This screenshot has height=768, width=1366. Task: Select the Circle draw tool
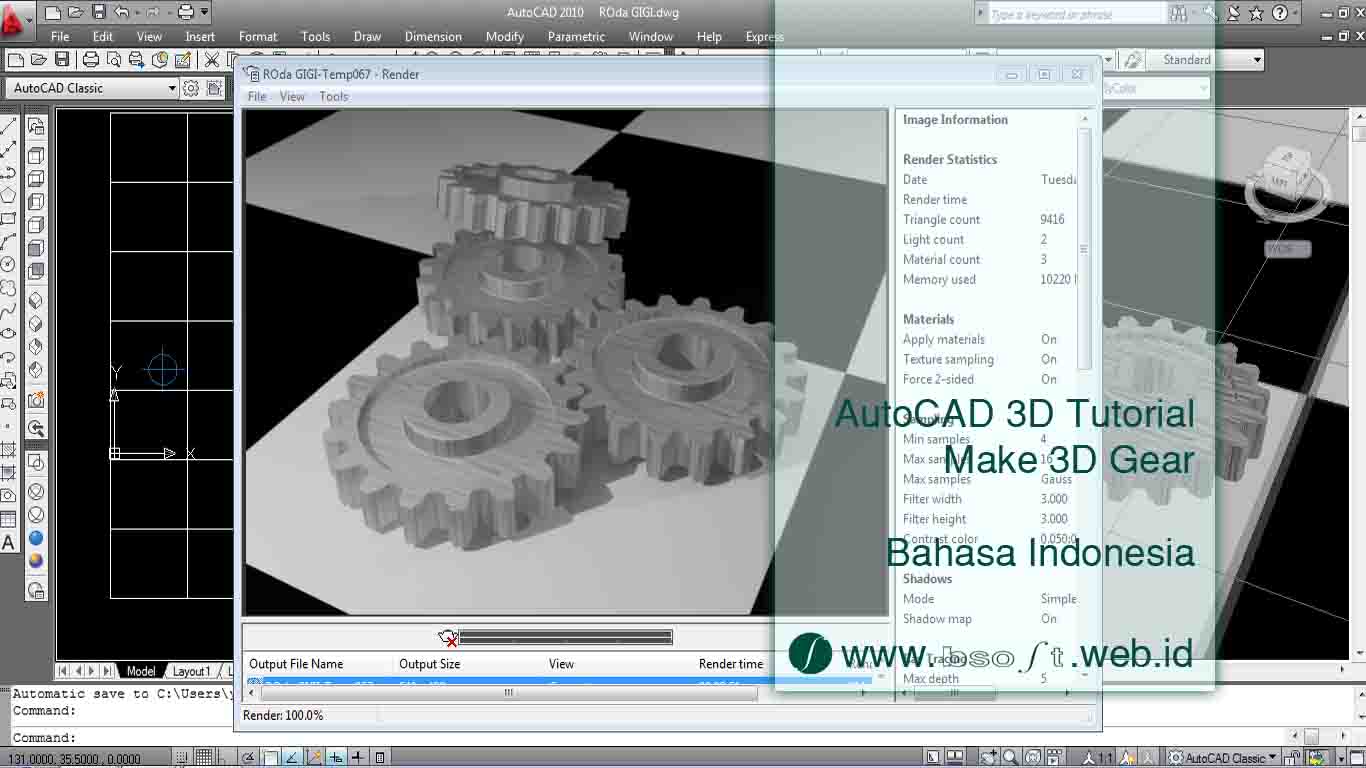[x=8, y=264]
